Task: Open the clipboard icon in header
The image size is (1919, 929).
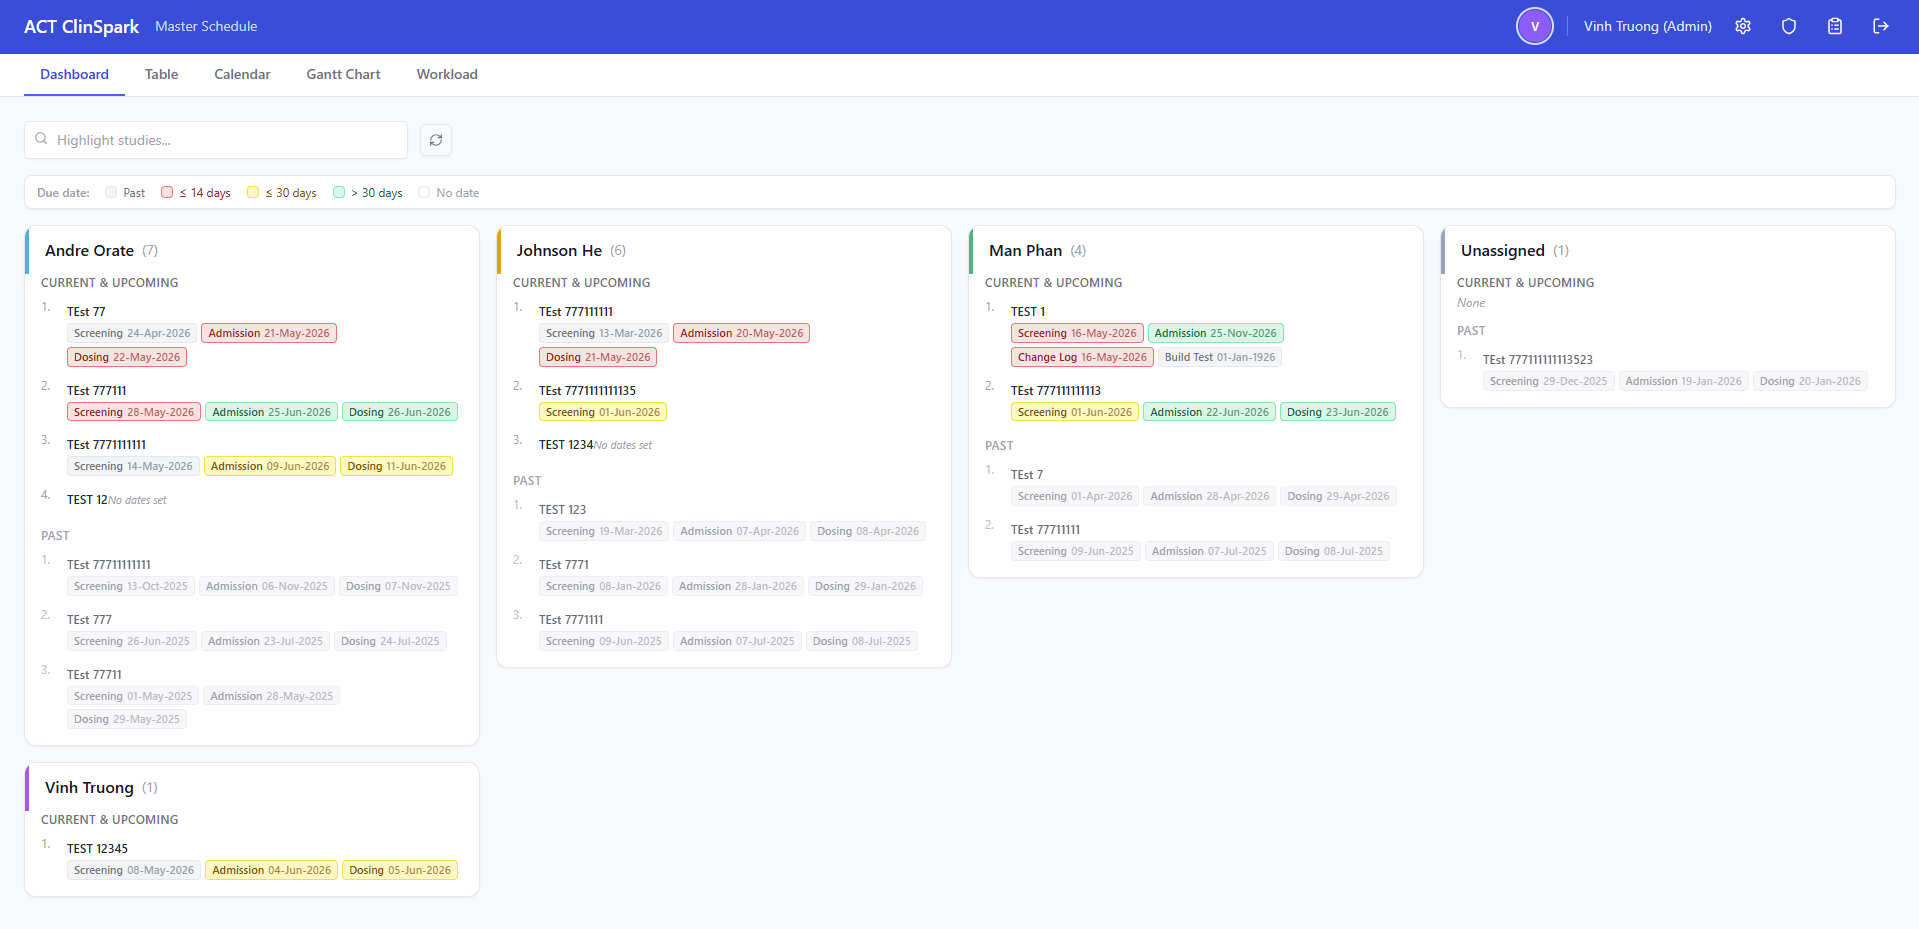Action: pyautogui.click(x=1835, y=26)
